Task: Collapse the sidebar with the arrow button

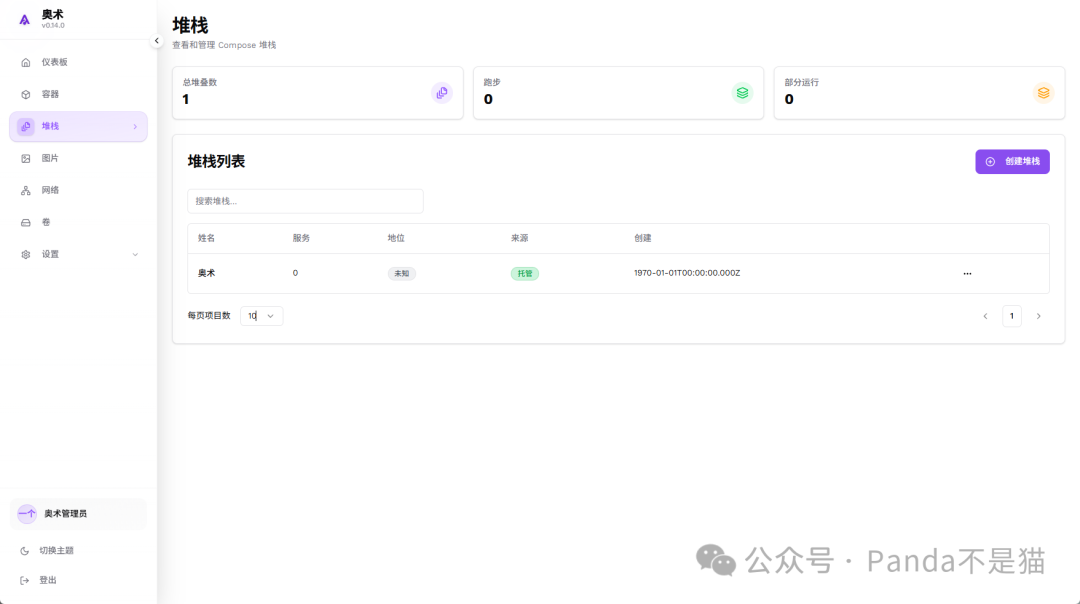Action: [156, 41]
